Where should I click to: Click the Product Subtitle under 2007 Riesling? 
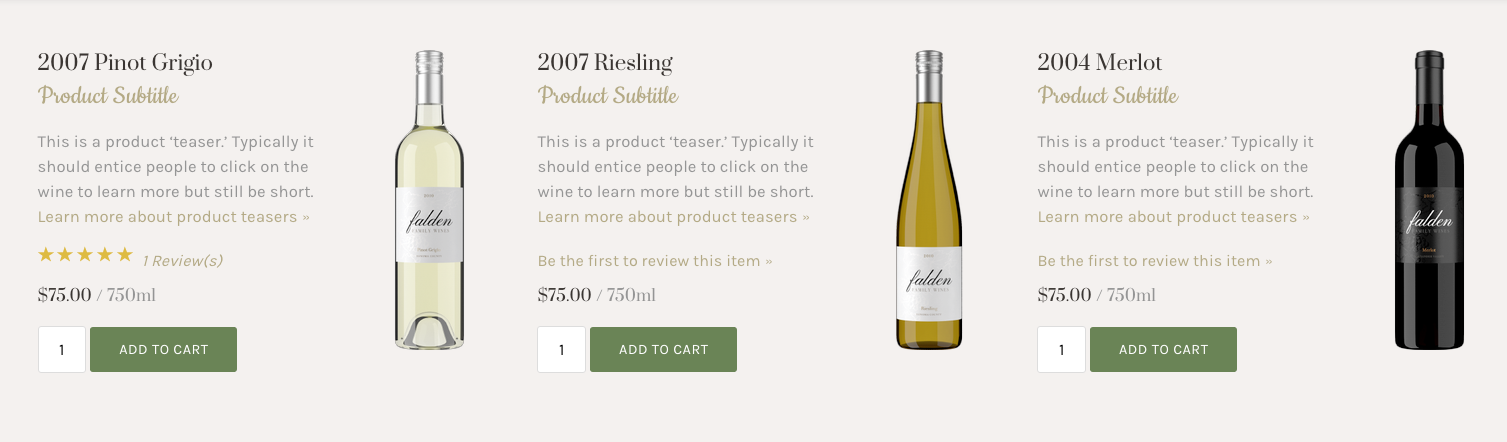(x=608, y=96)
